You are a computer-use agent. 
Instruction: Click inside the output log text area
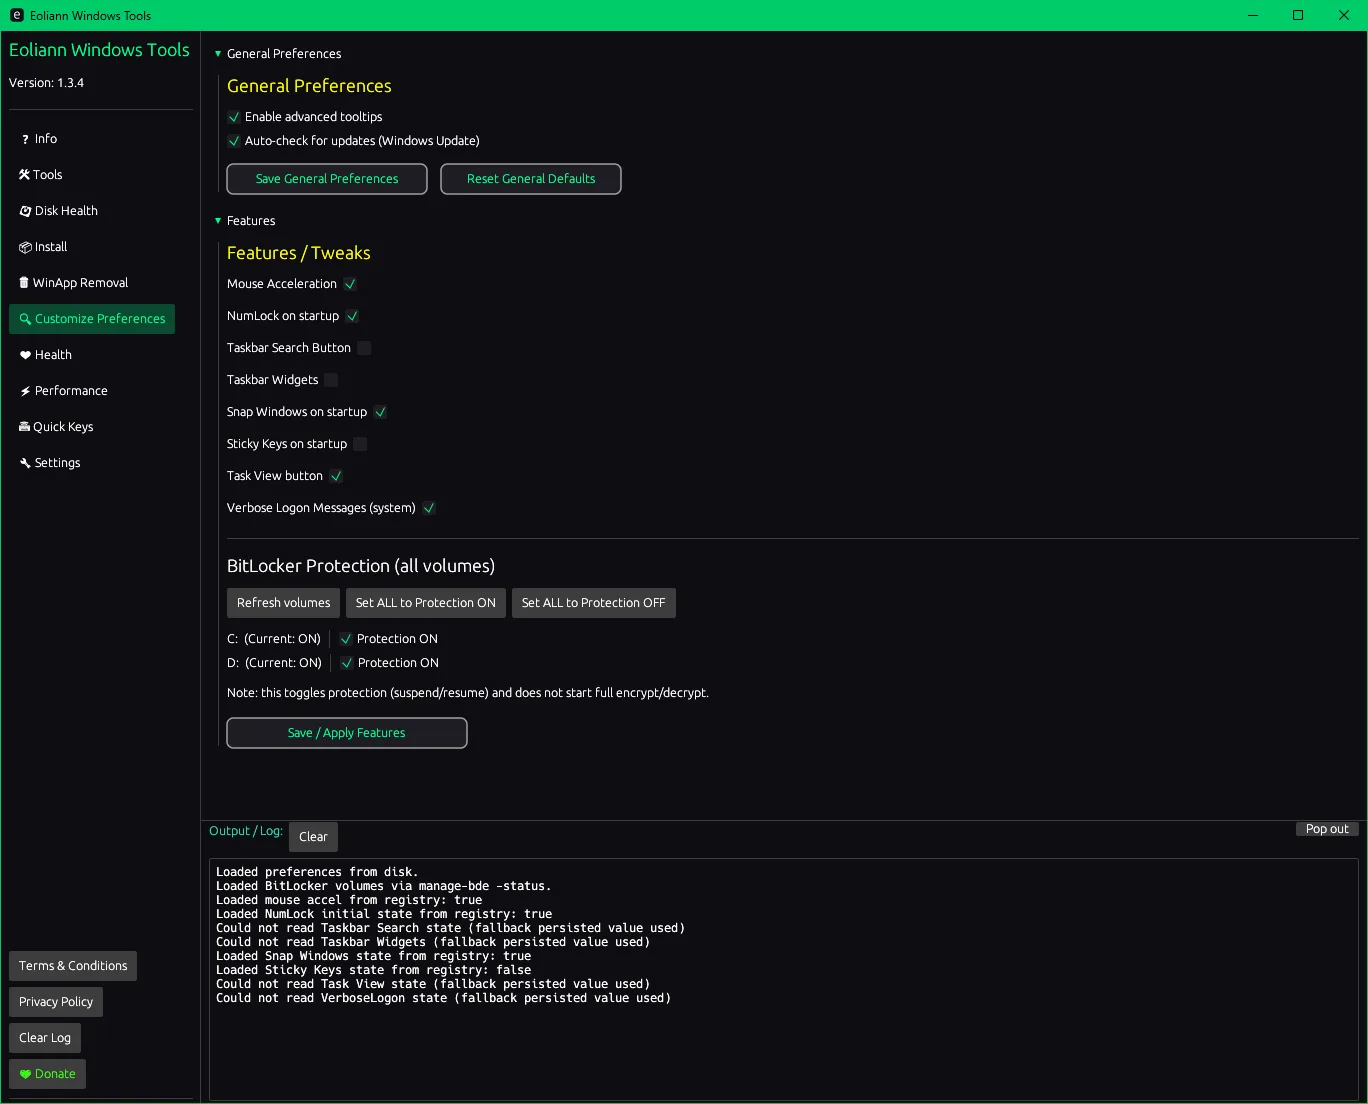pos(783,1040)
